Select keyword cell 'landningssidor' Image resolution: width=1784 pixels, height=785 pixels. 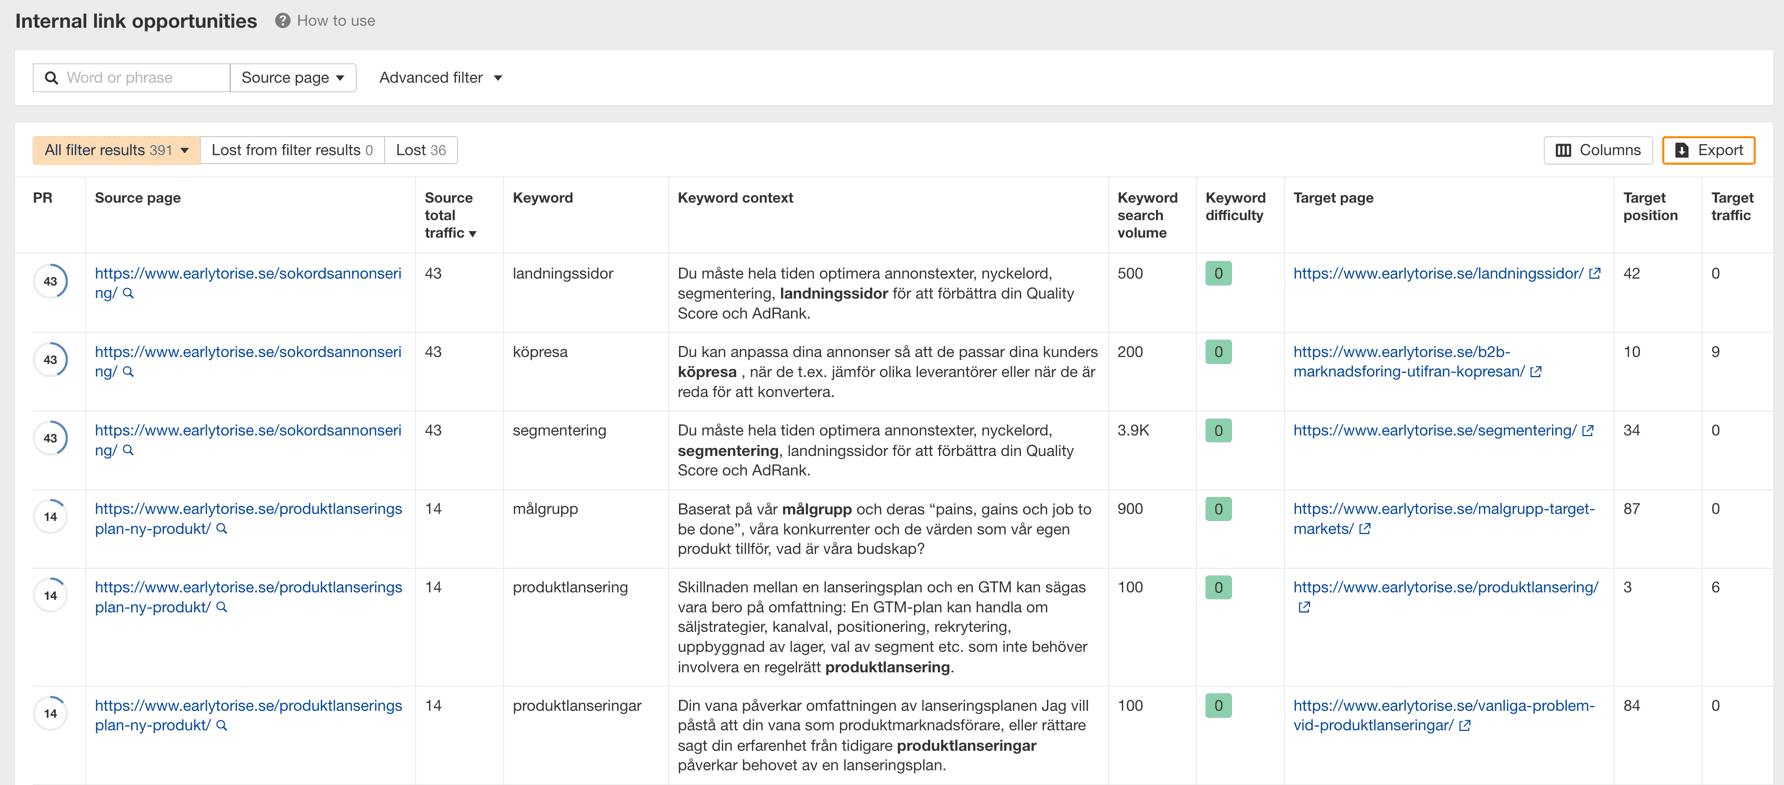[563, 274]
